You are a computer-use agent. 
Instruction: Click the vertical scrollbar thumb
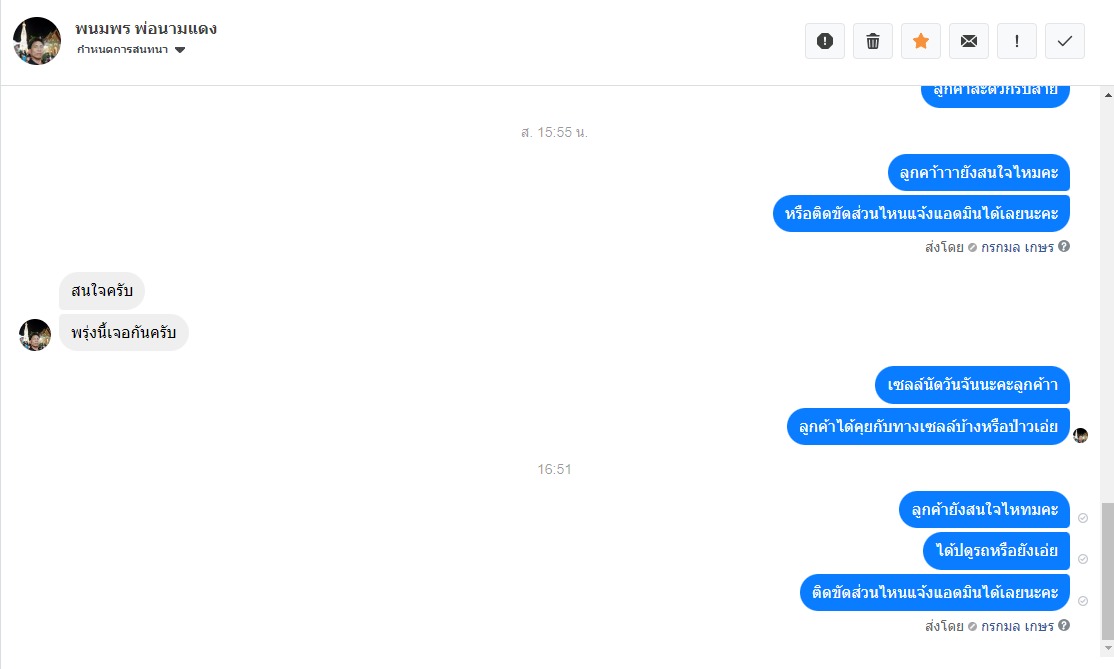[x=1108, y=571]
